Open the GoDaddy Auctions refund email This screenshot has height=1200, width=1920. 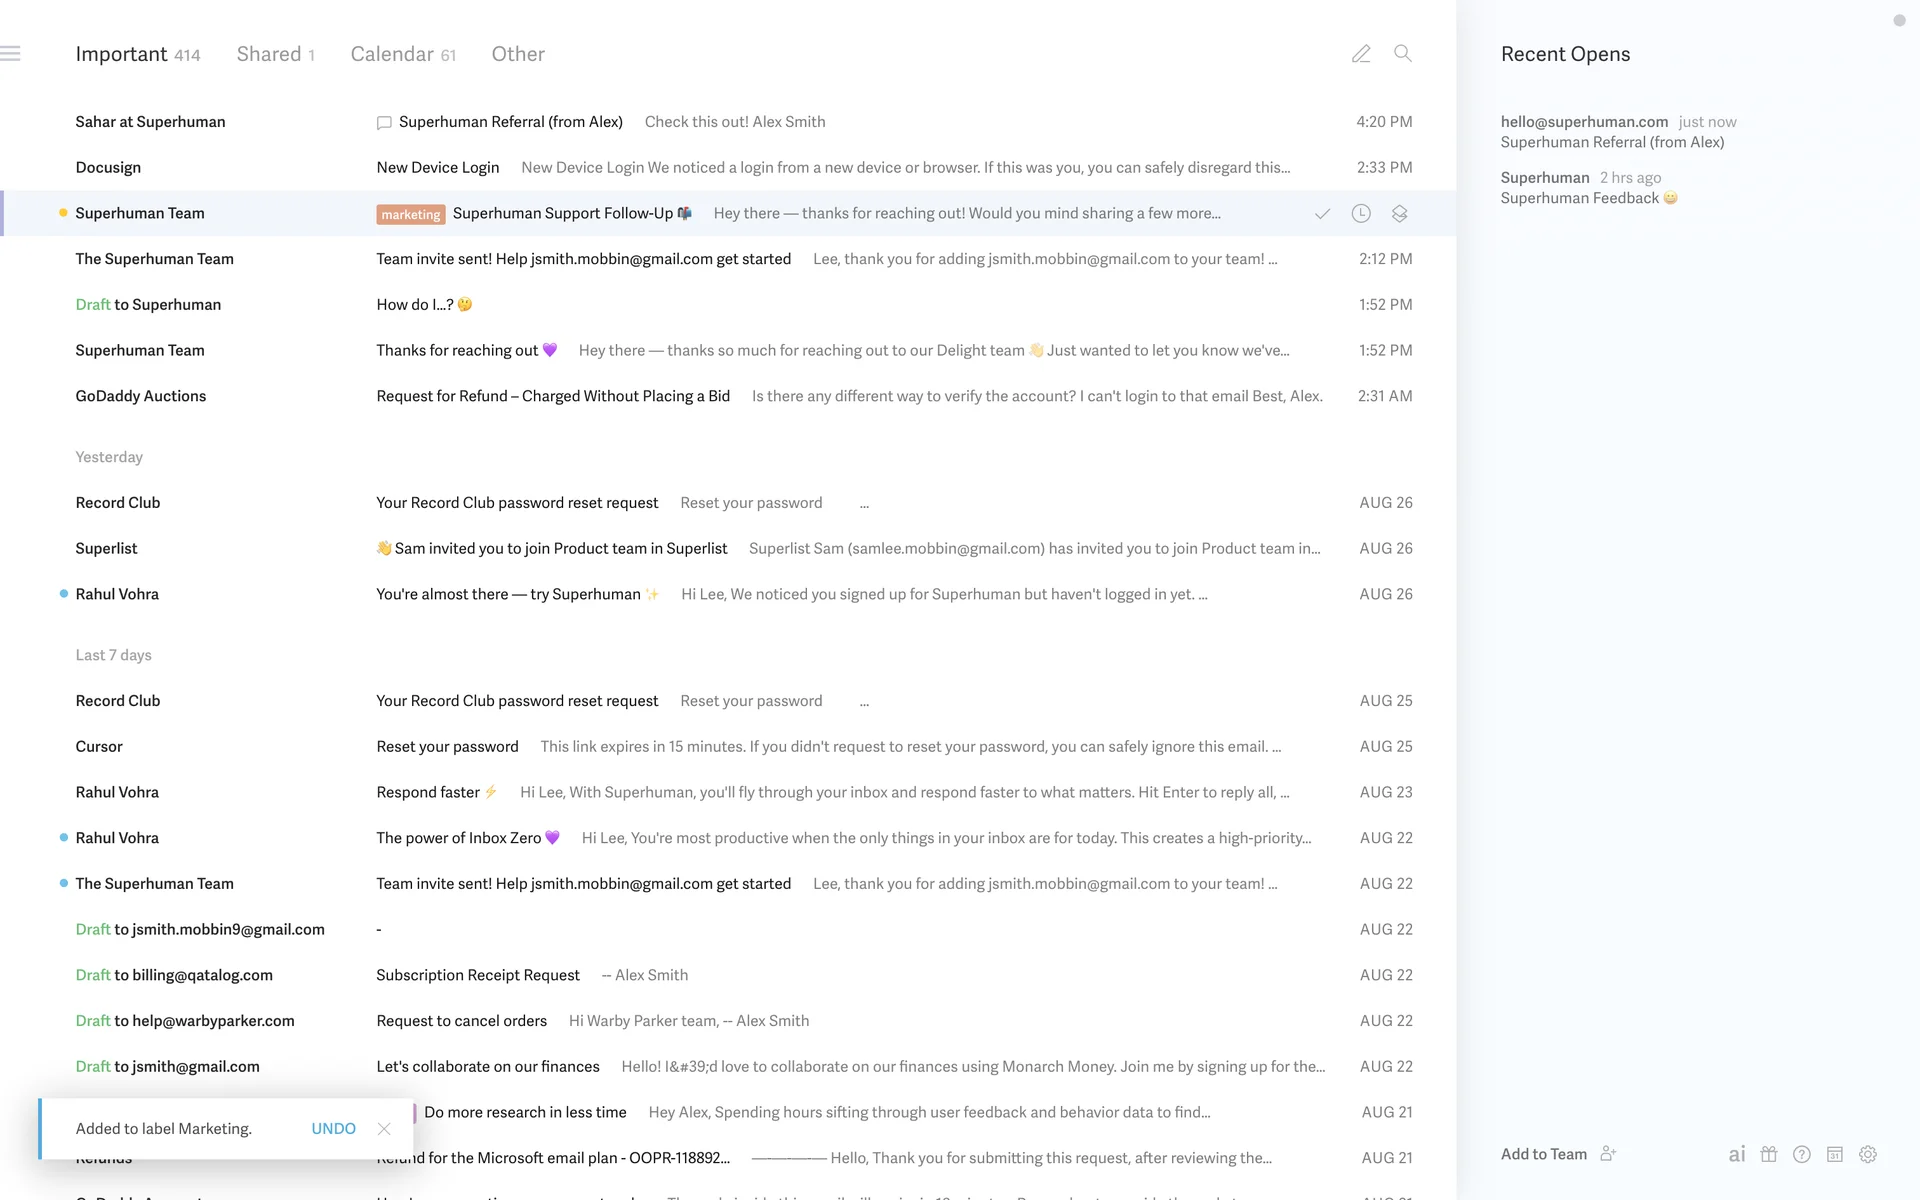[x=553, y=396]
